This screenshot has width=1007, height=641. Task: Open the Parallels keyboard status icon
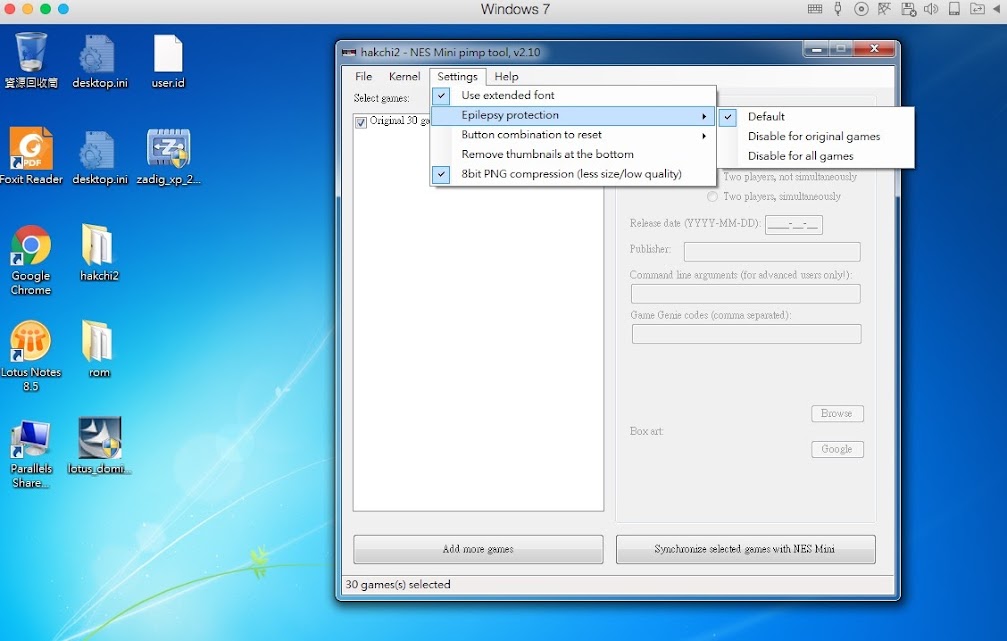(x=815, y=9)
